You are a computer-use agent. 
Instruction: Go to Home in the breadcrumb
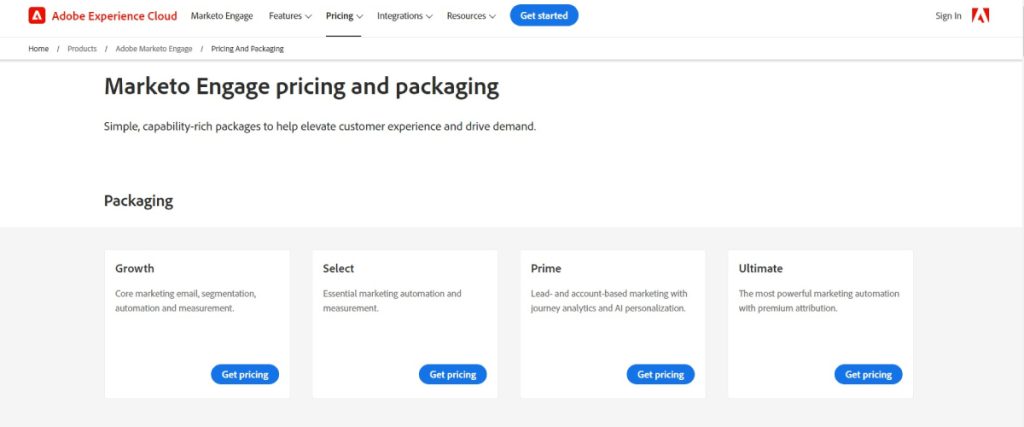[39, 49]
